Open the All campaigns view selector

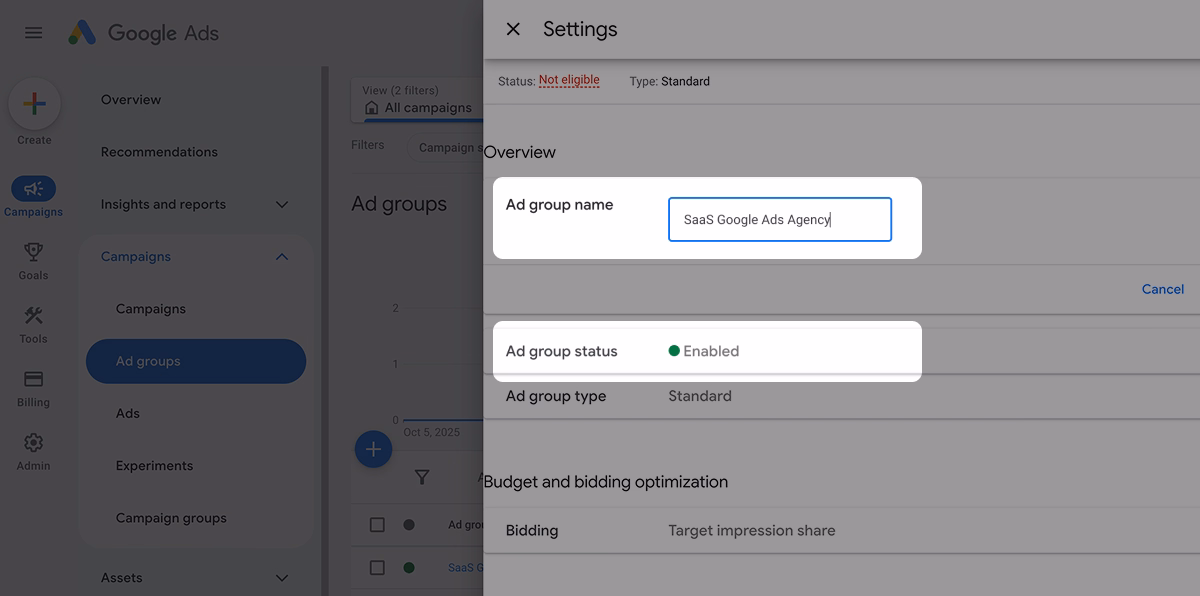(418, 100)
